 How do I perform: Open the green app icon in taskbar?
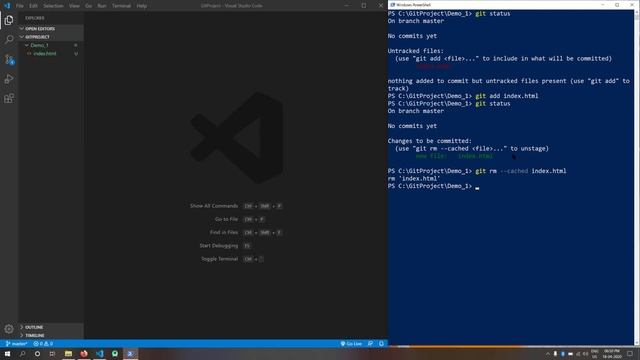(x=115, y=353)
